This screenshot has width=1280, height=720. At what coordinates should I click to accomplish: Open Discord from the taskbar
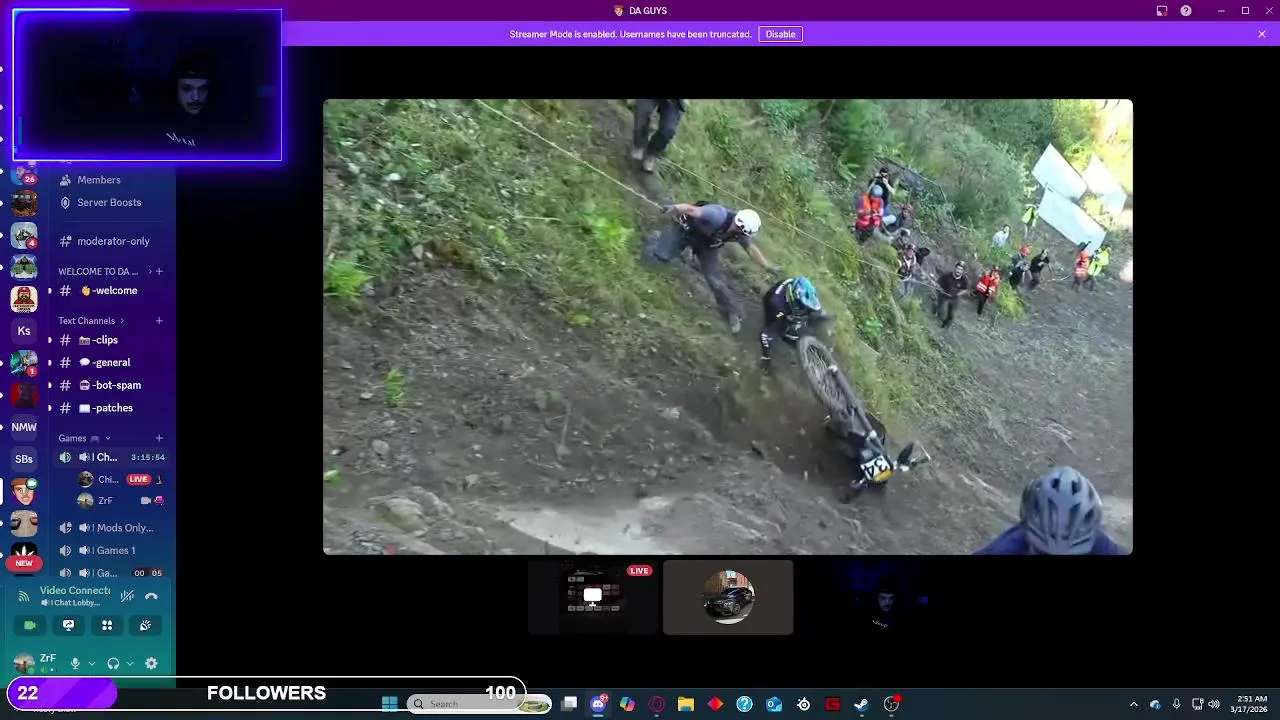598,704
